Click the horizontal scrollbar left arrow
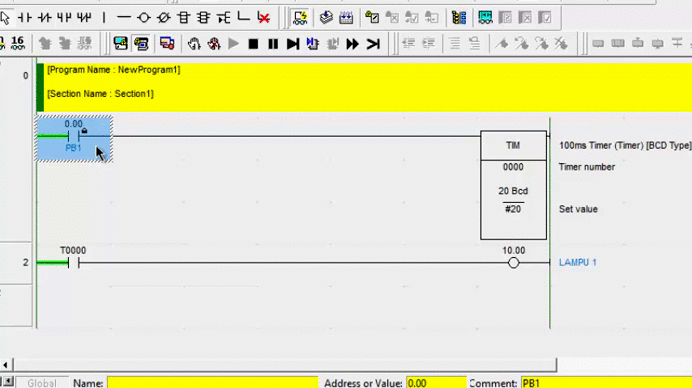Viewport: 692px width, 388px height. [x=5, y=365]
